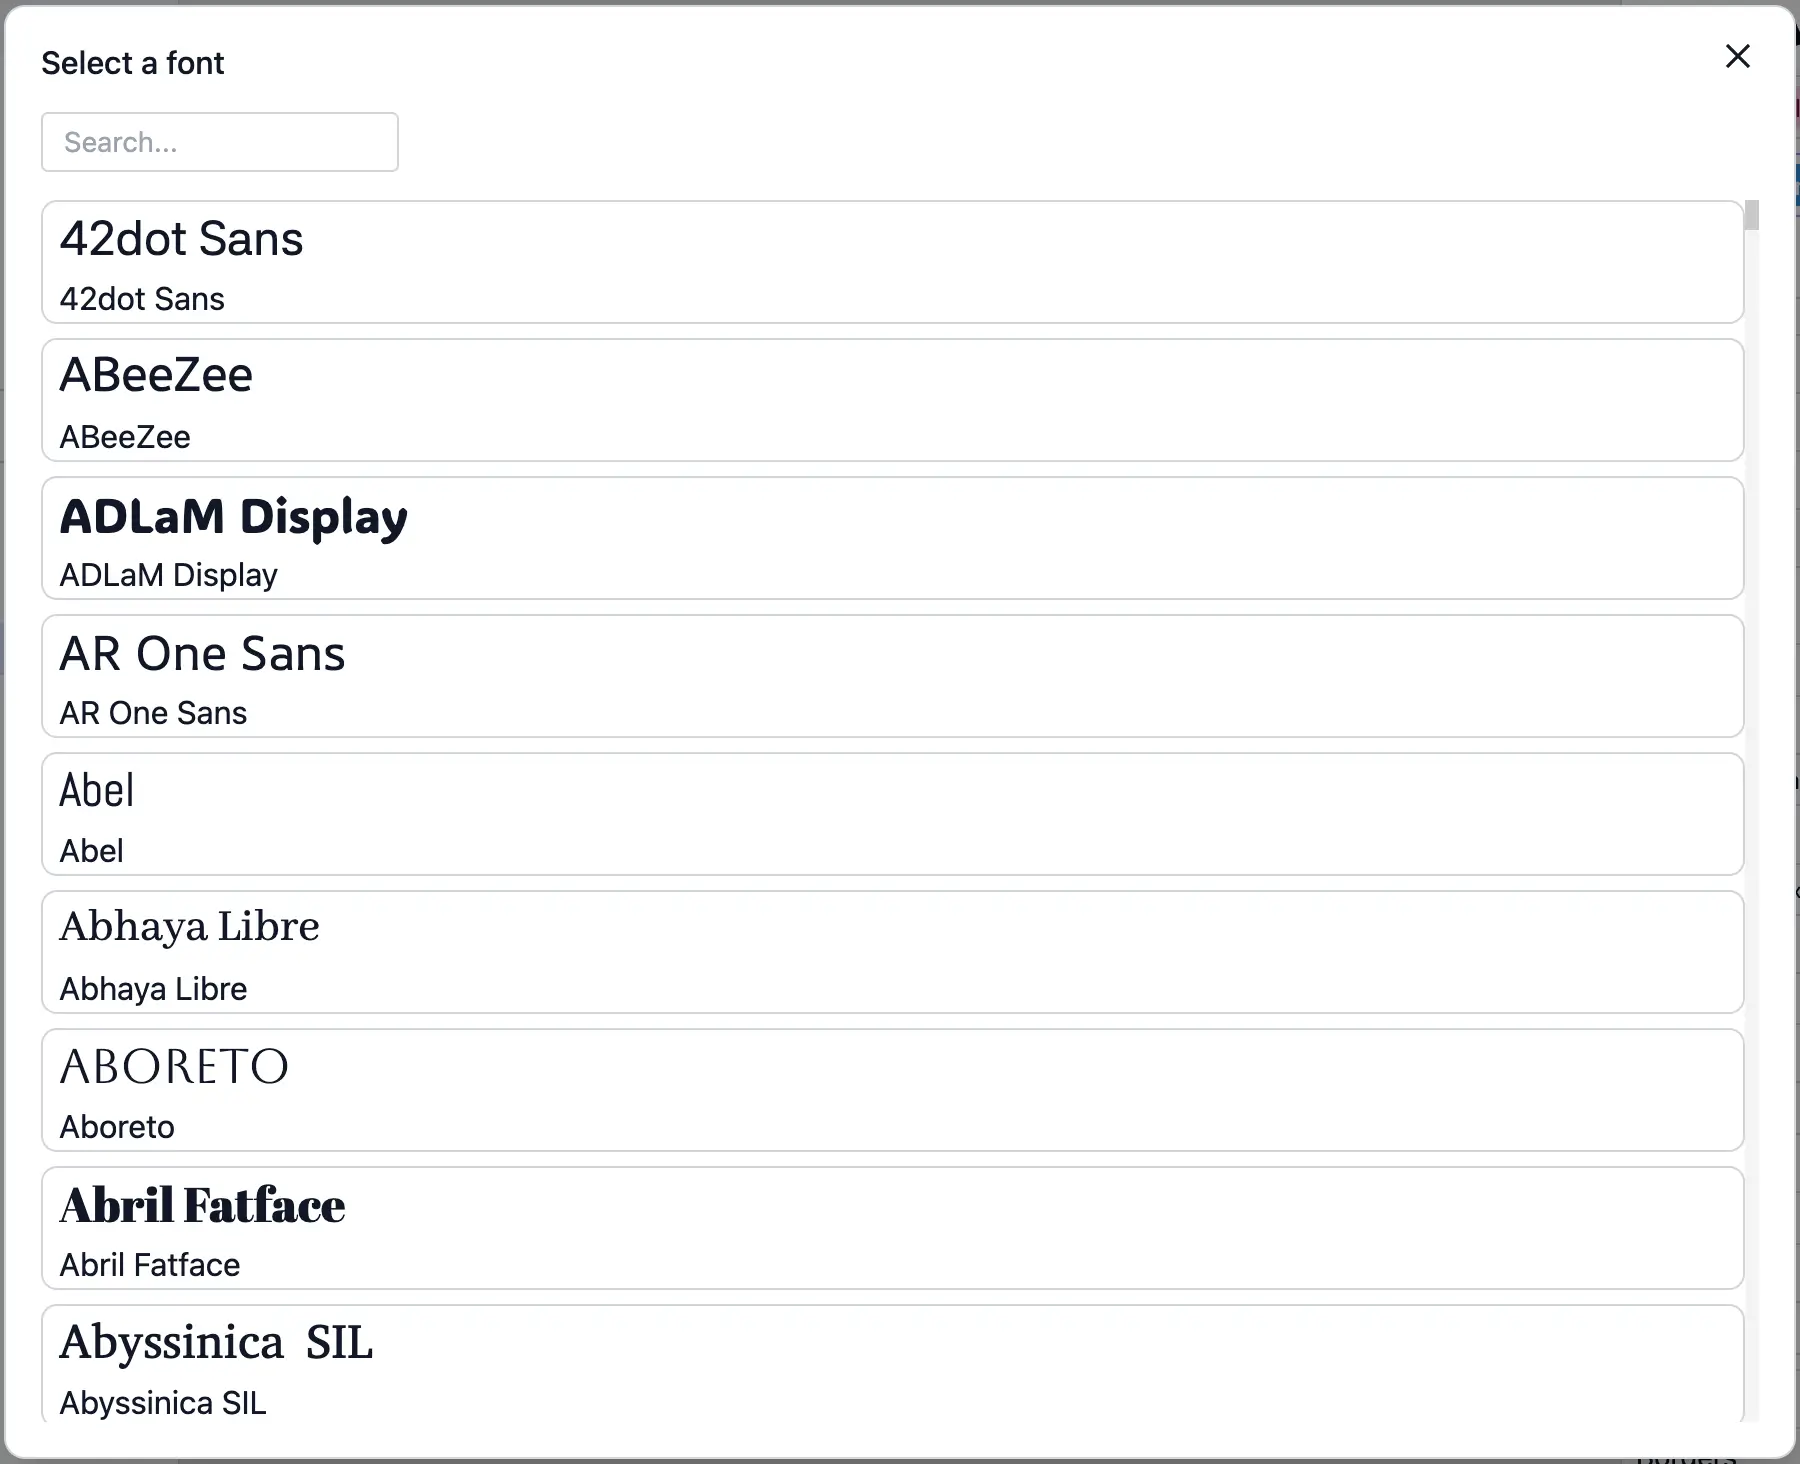1800x1464 pixels.
Task: Click the ADLaM Display preview heading
Action: click(x=233, y=516)
